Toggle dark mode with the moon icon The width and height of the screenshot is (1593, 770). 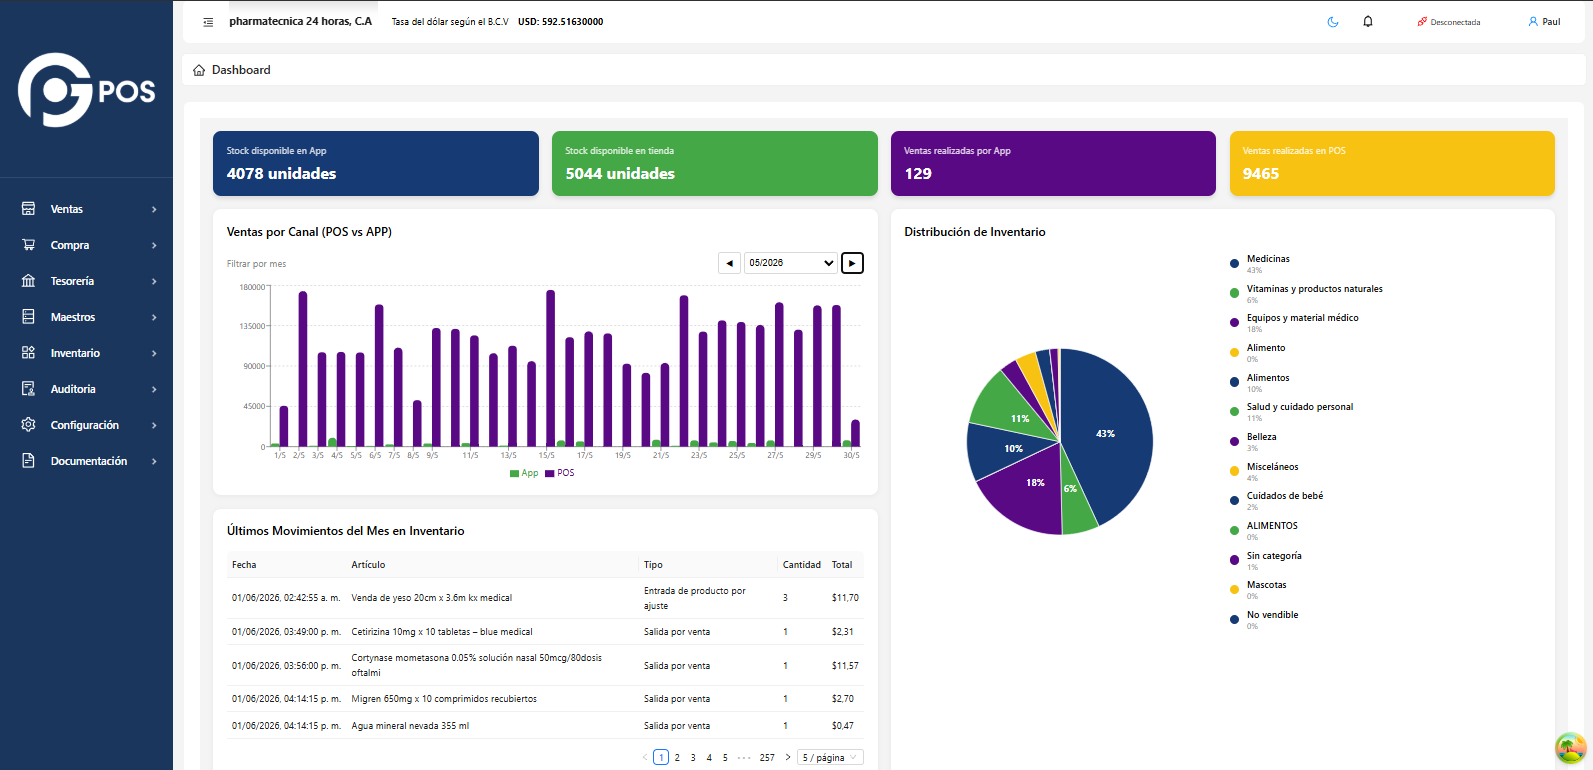point(1333,22)
